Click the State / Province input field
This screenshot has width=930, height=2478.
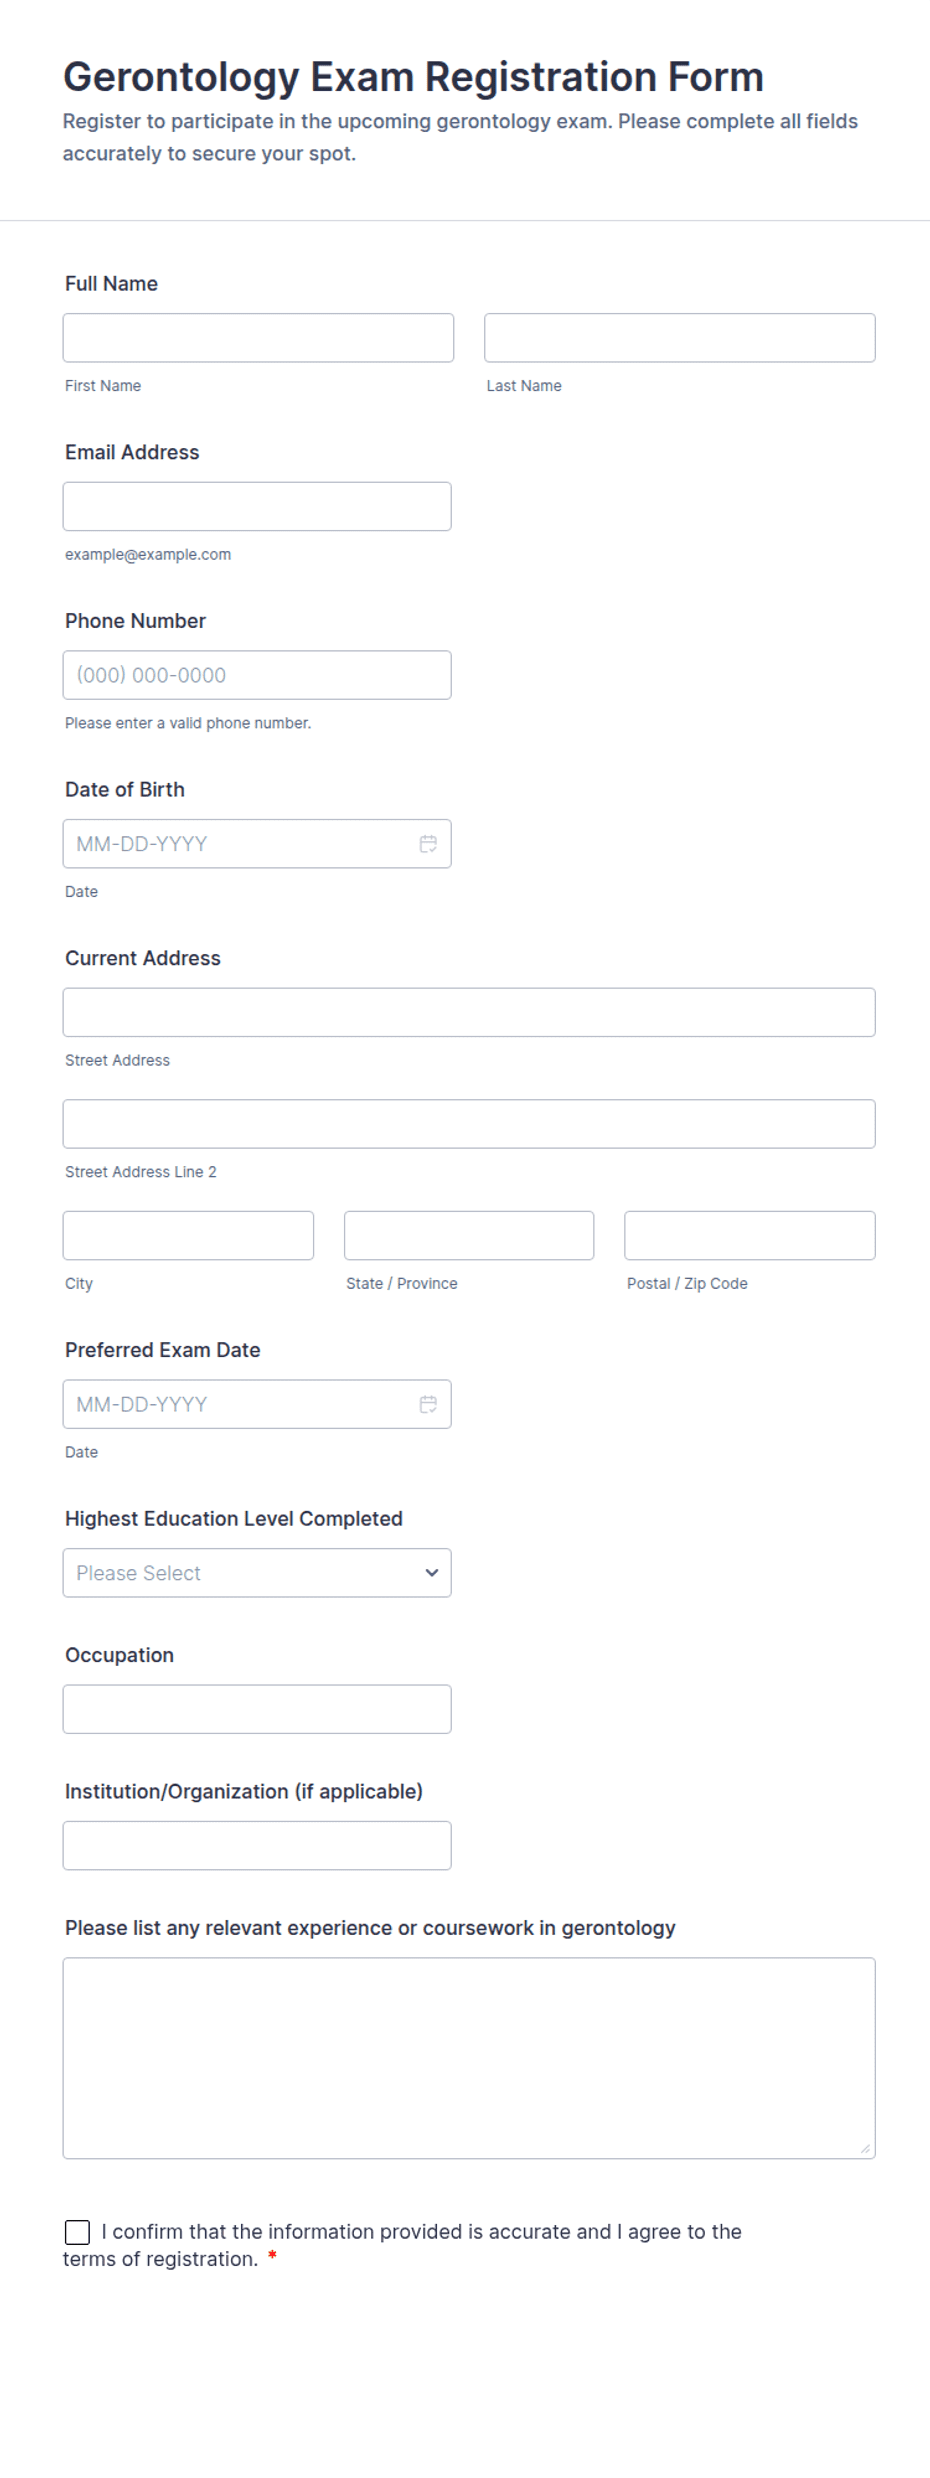click(469, 1236)
